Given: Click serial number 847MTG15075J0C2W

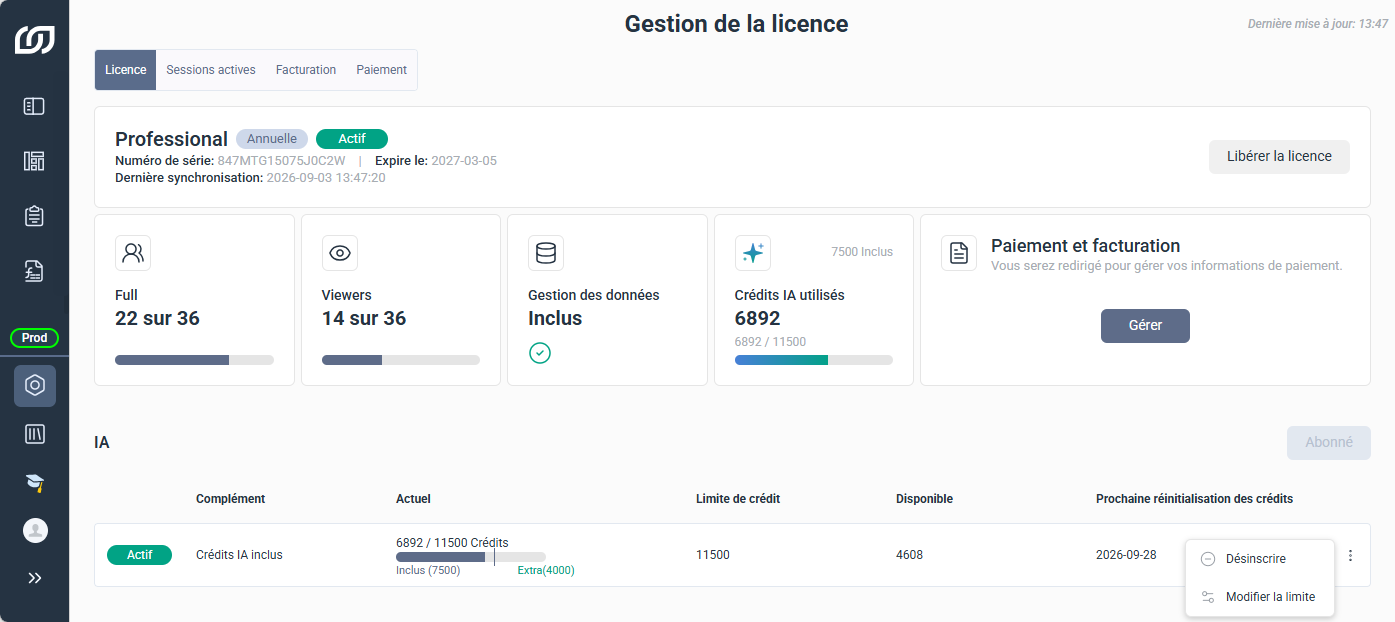Looking at the screenshot, I should (x=281, y=161).
